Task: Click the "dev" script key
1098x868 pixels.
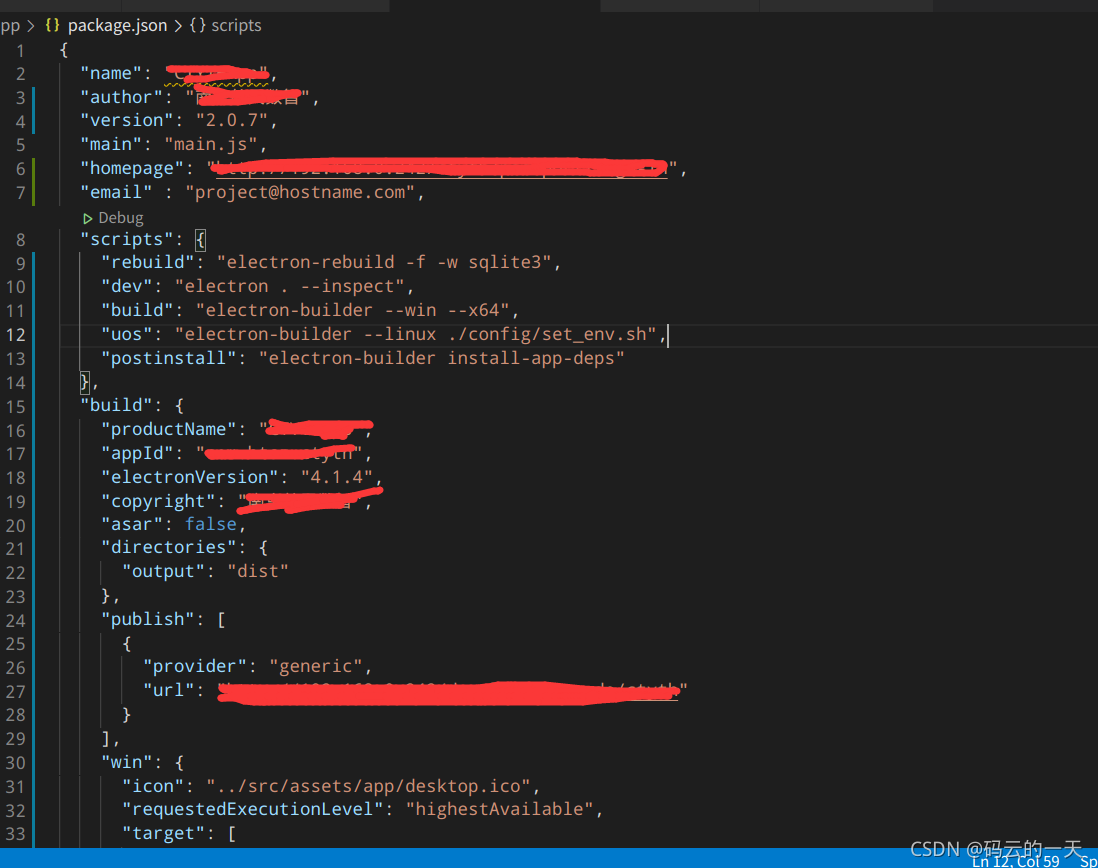Action: click(x=127, y=286)
